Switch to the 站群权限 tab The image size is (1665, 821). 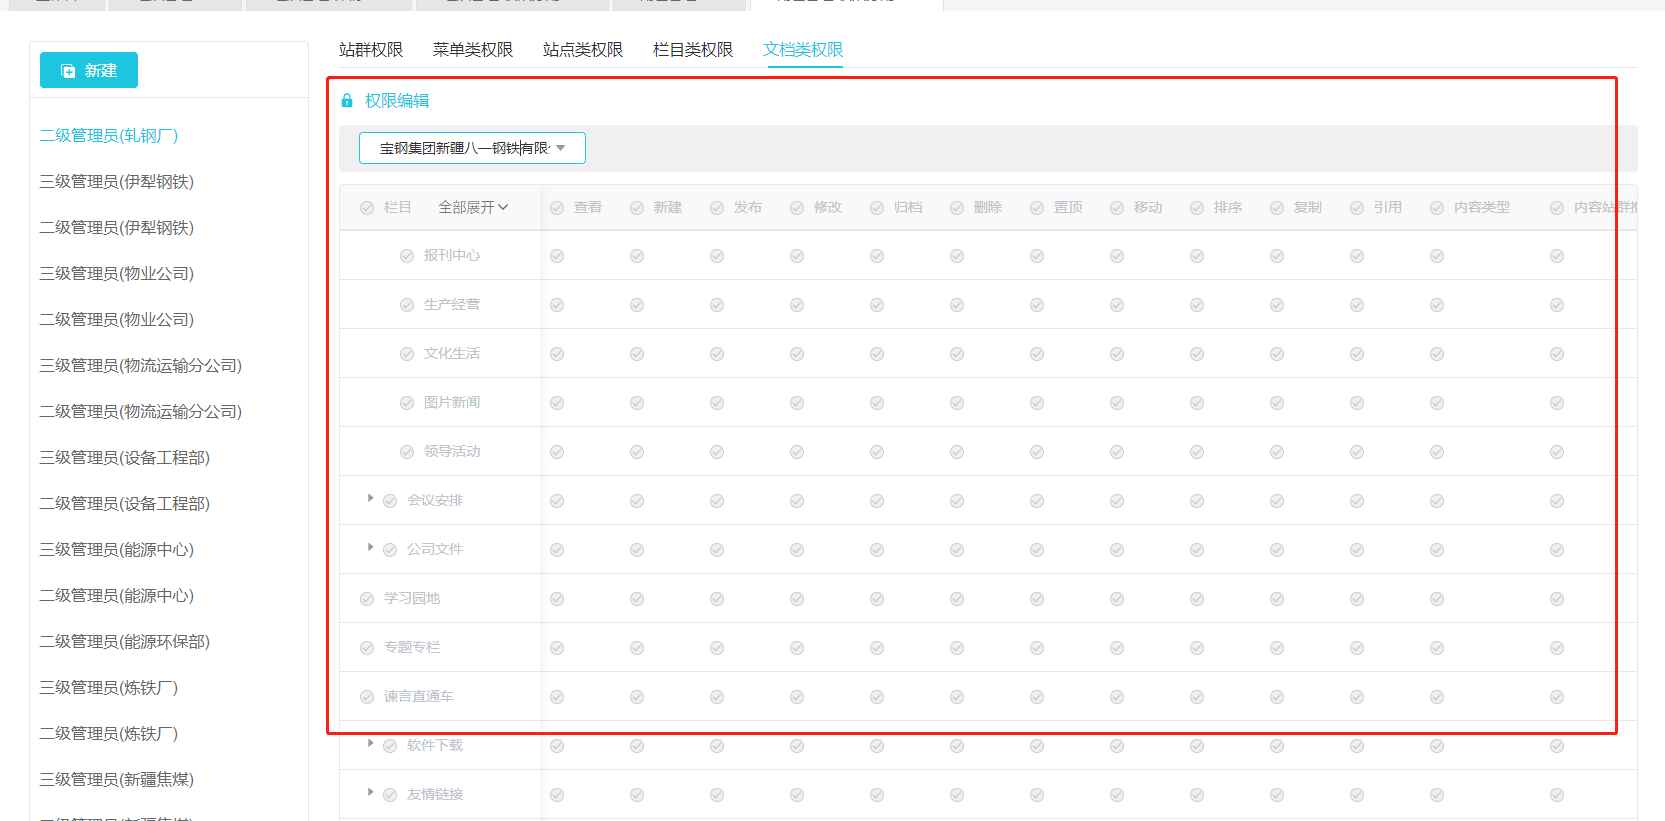(x=371, y=50)
